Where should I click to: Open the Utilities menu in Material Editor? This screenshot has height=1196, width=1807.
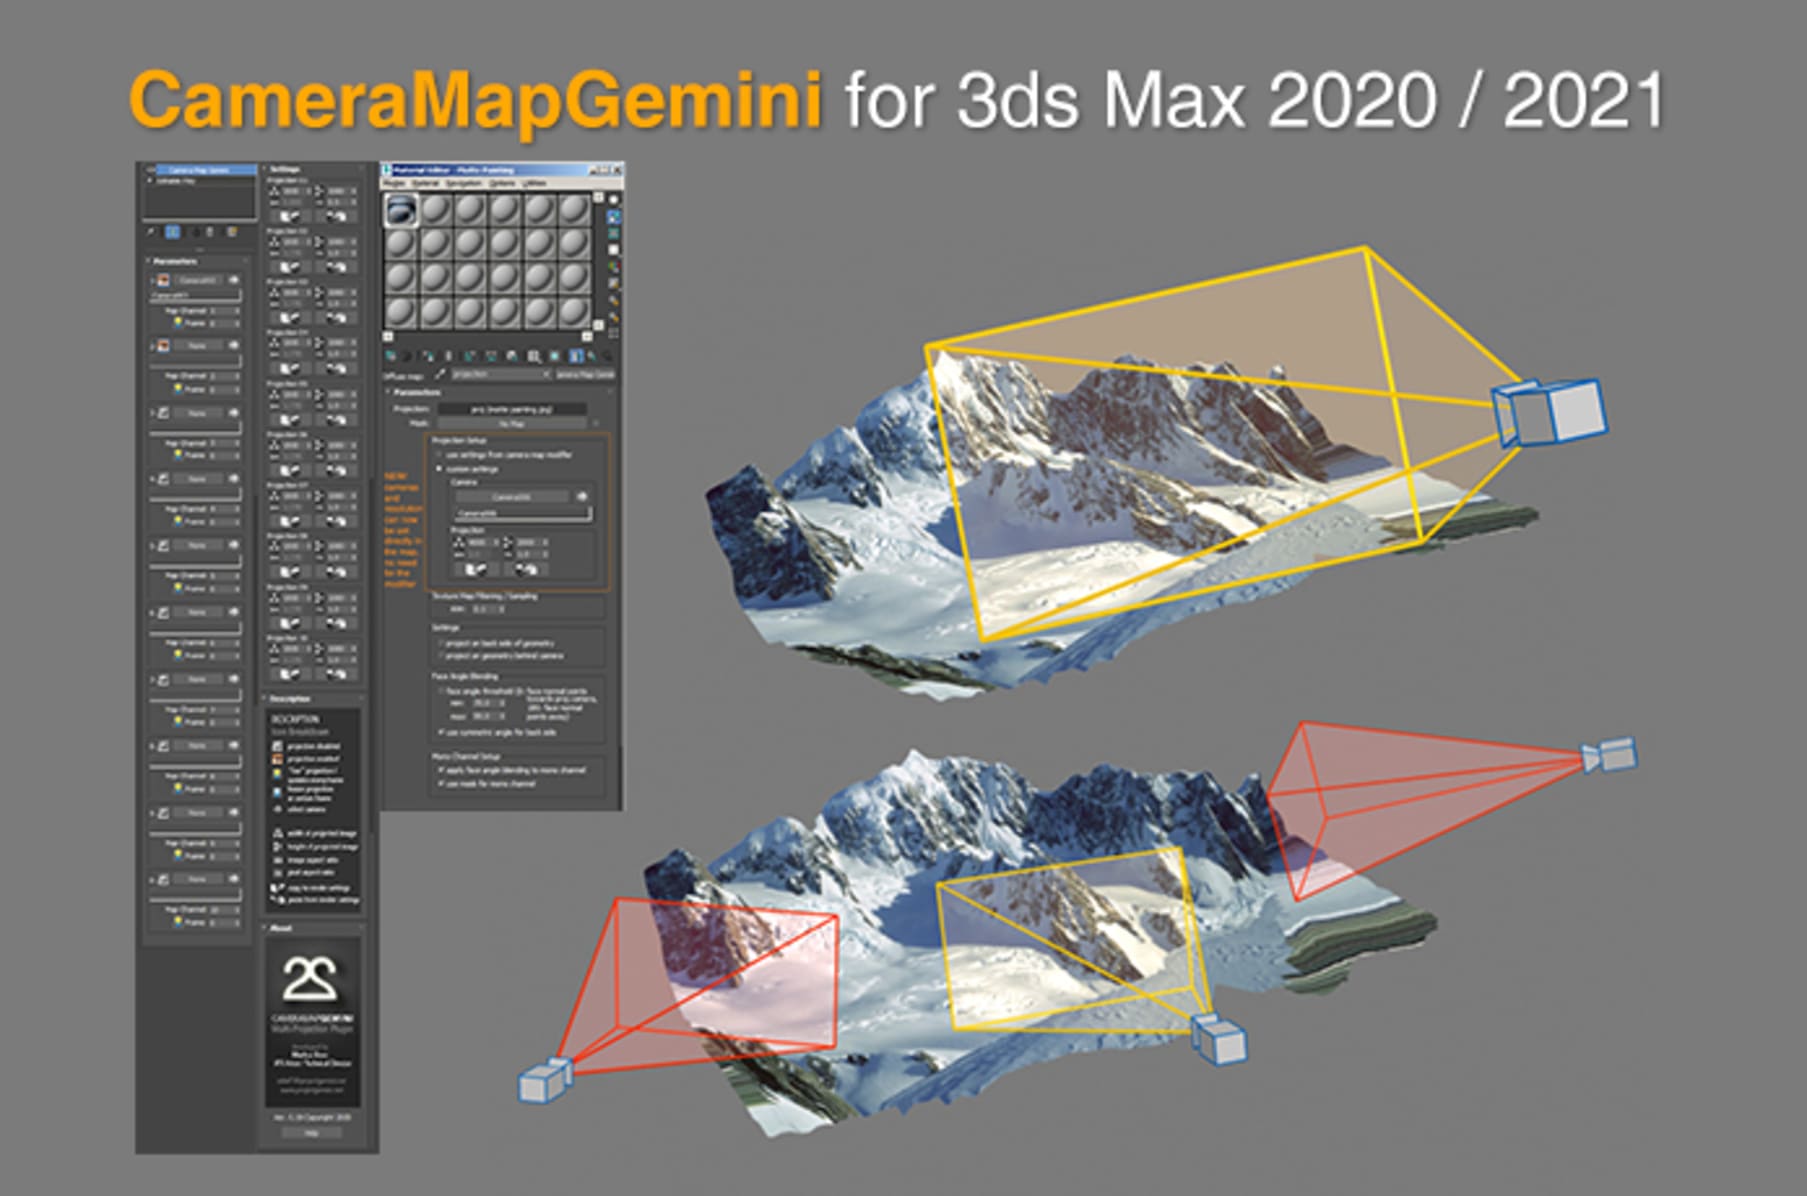pos(535,183)
